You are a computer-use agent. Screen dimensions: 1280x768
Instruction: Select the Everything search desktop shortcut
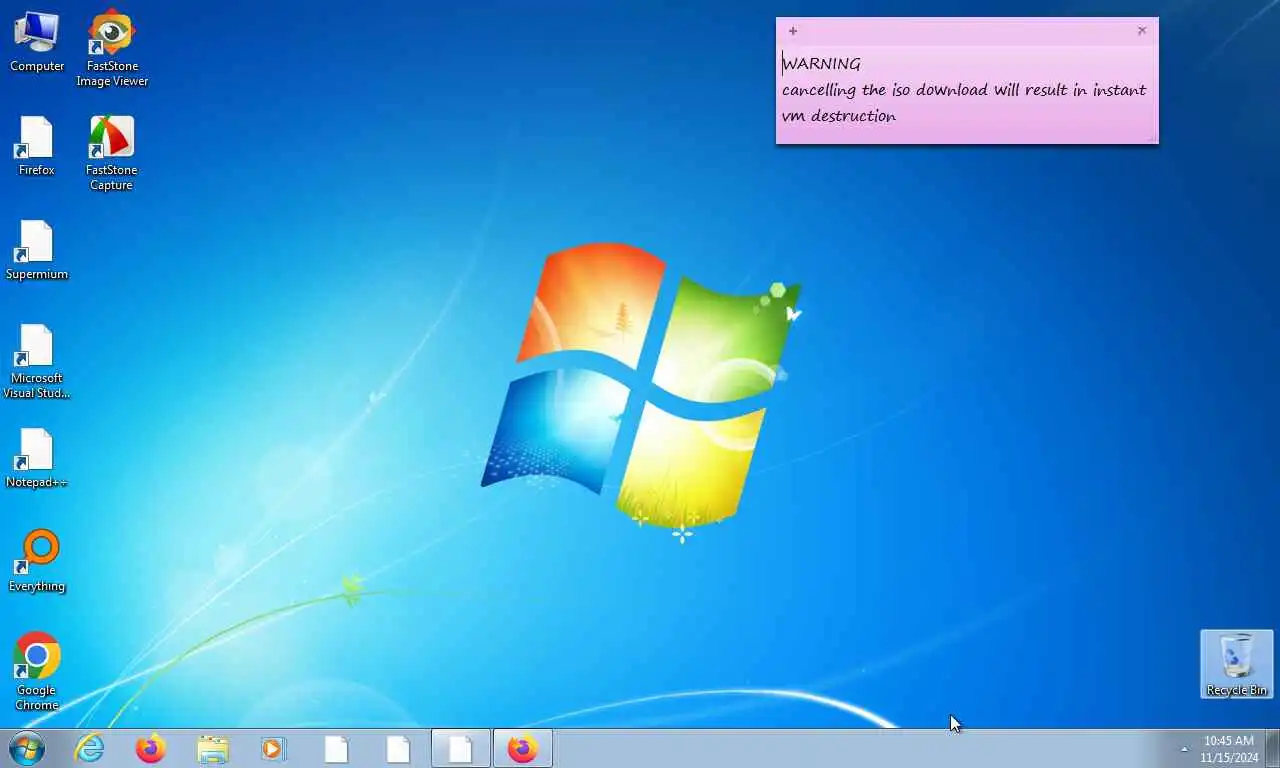(x=37, y=562)
